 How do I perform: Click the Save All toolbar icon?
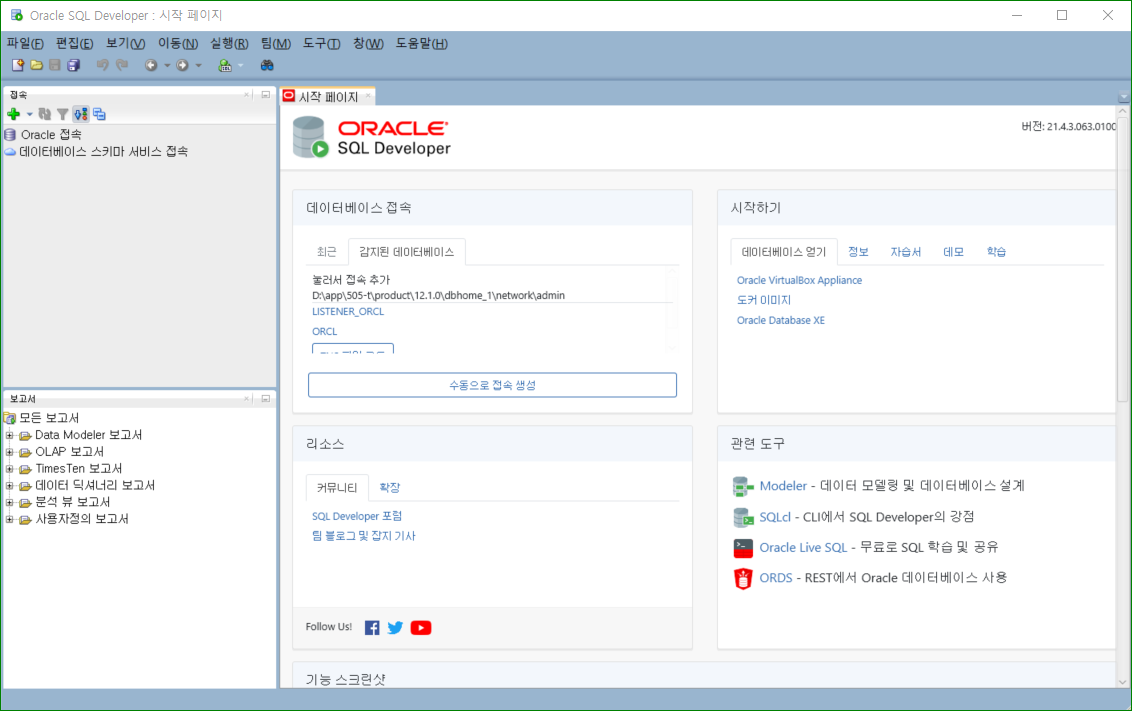[x=74, y=66]
